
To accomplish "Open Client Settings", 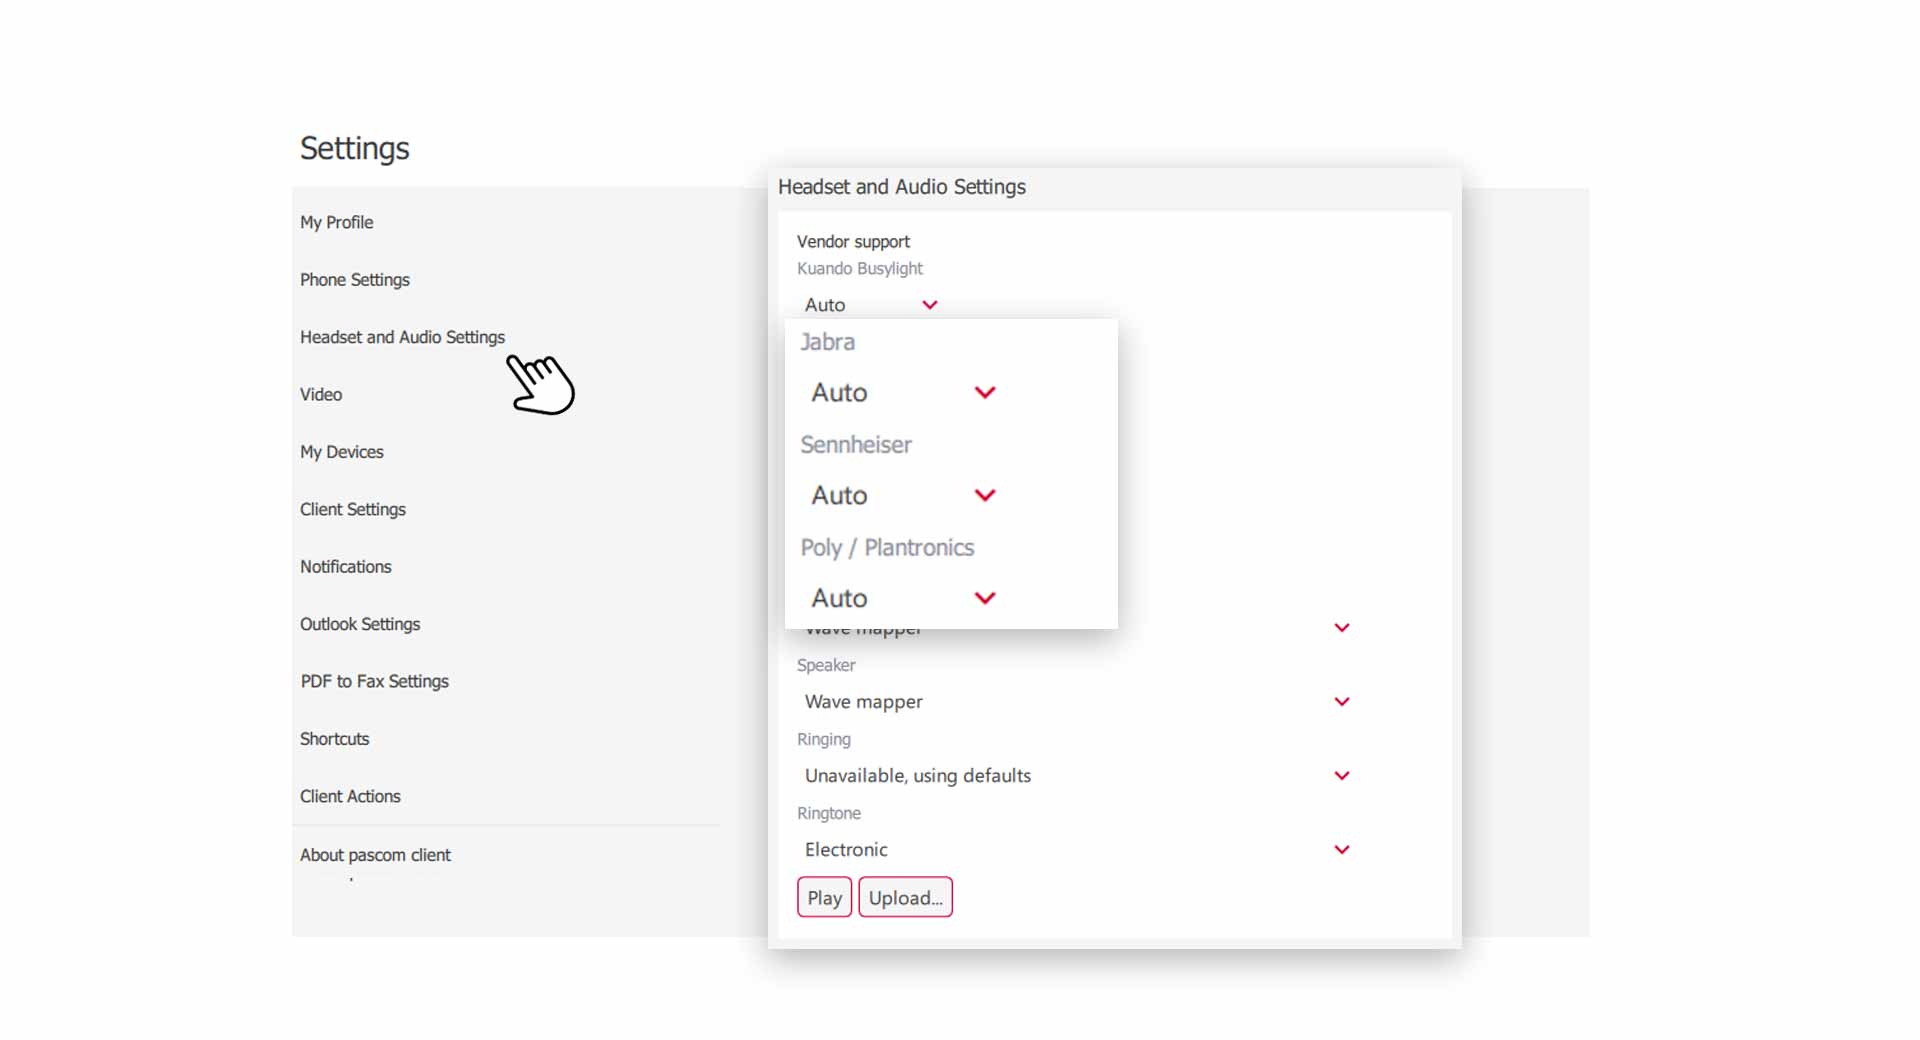I will (352, 509).
